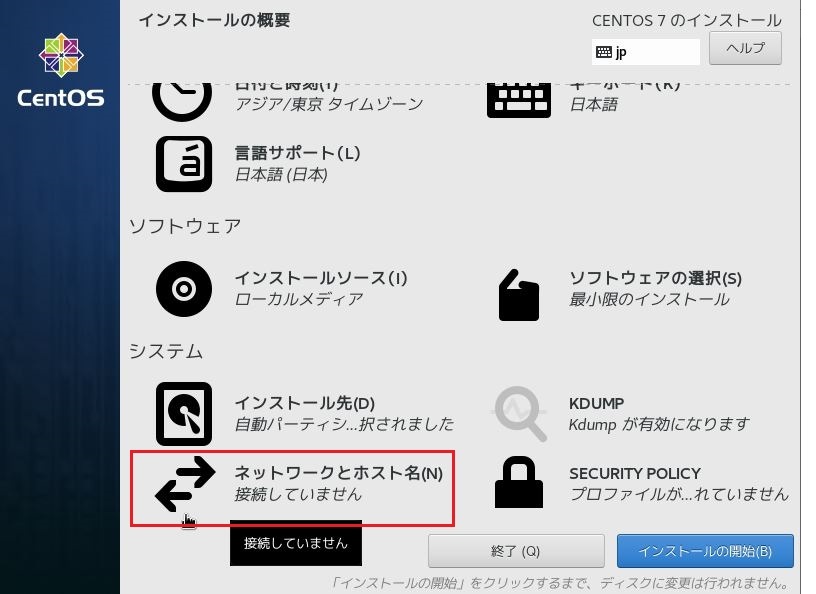Screen dimensions: 816x594
Task: Click the language support á icon
Action: (184, 164)
